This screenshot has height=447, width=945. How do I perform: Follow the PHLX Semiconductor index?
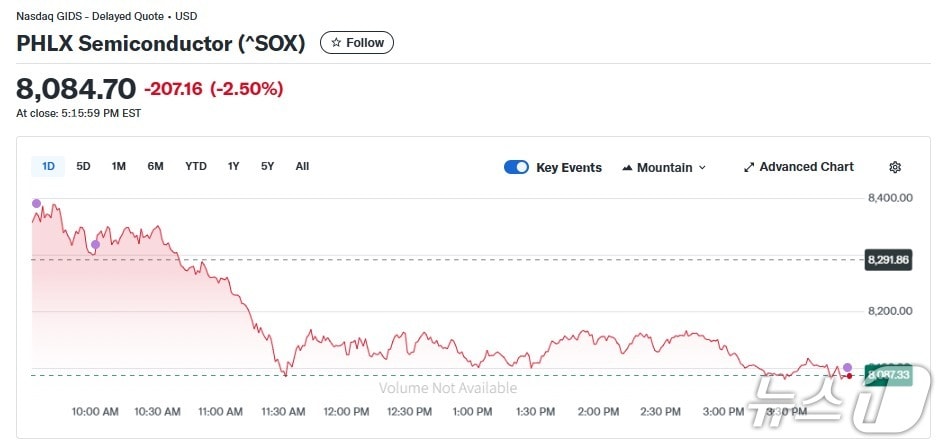pos(357,43)
